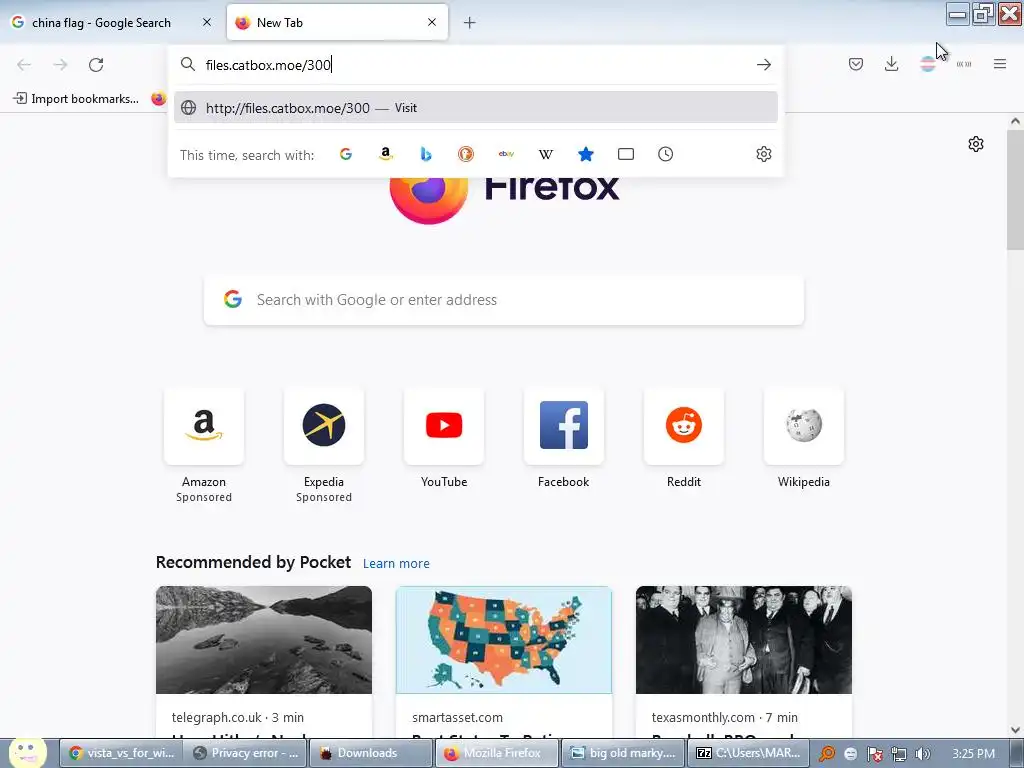
Task: Click the address bar text field
Action: [477, 65]
